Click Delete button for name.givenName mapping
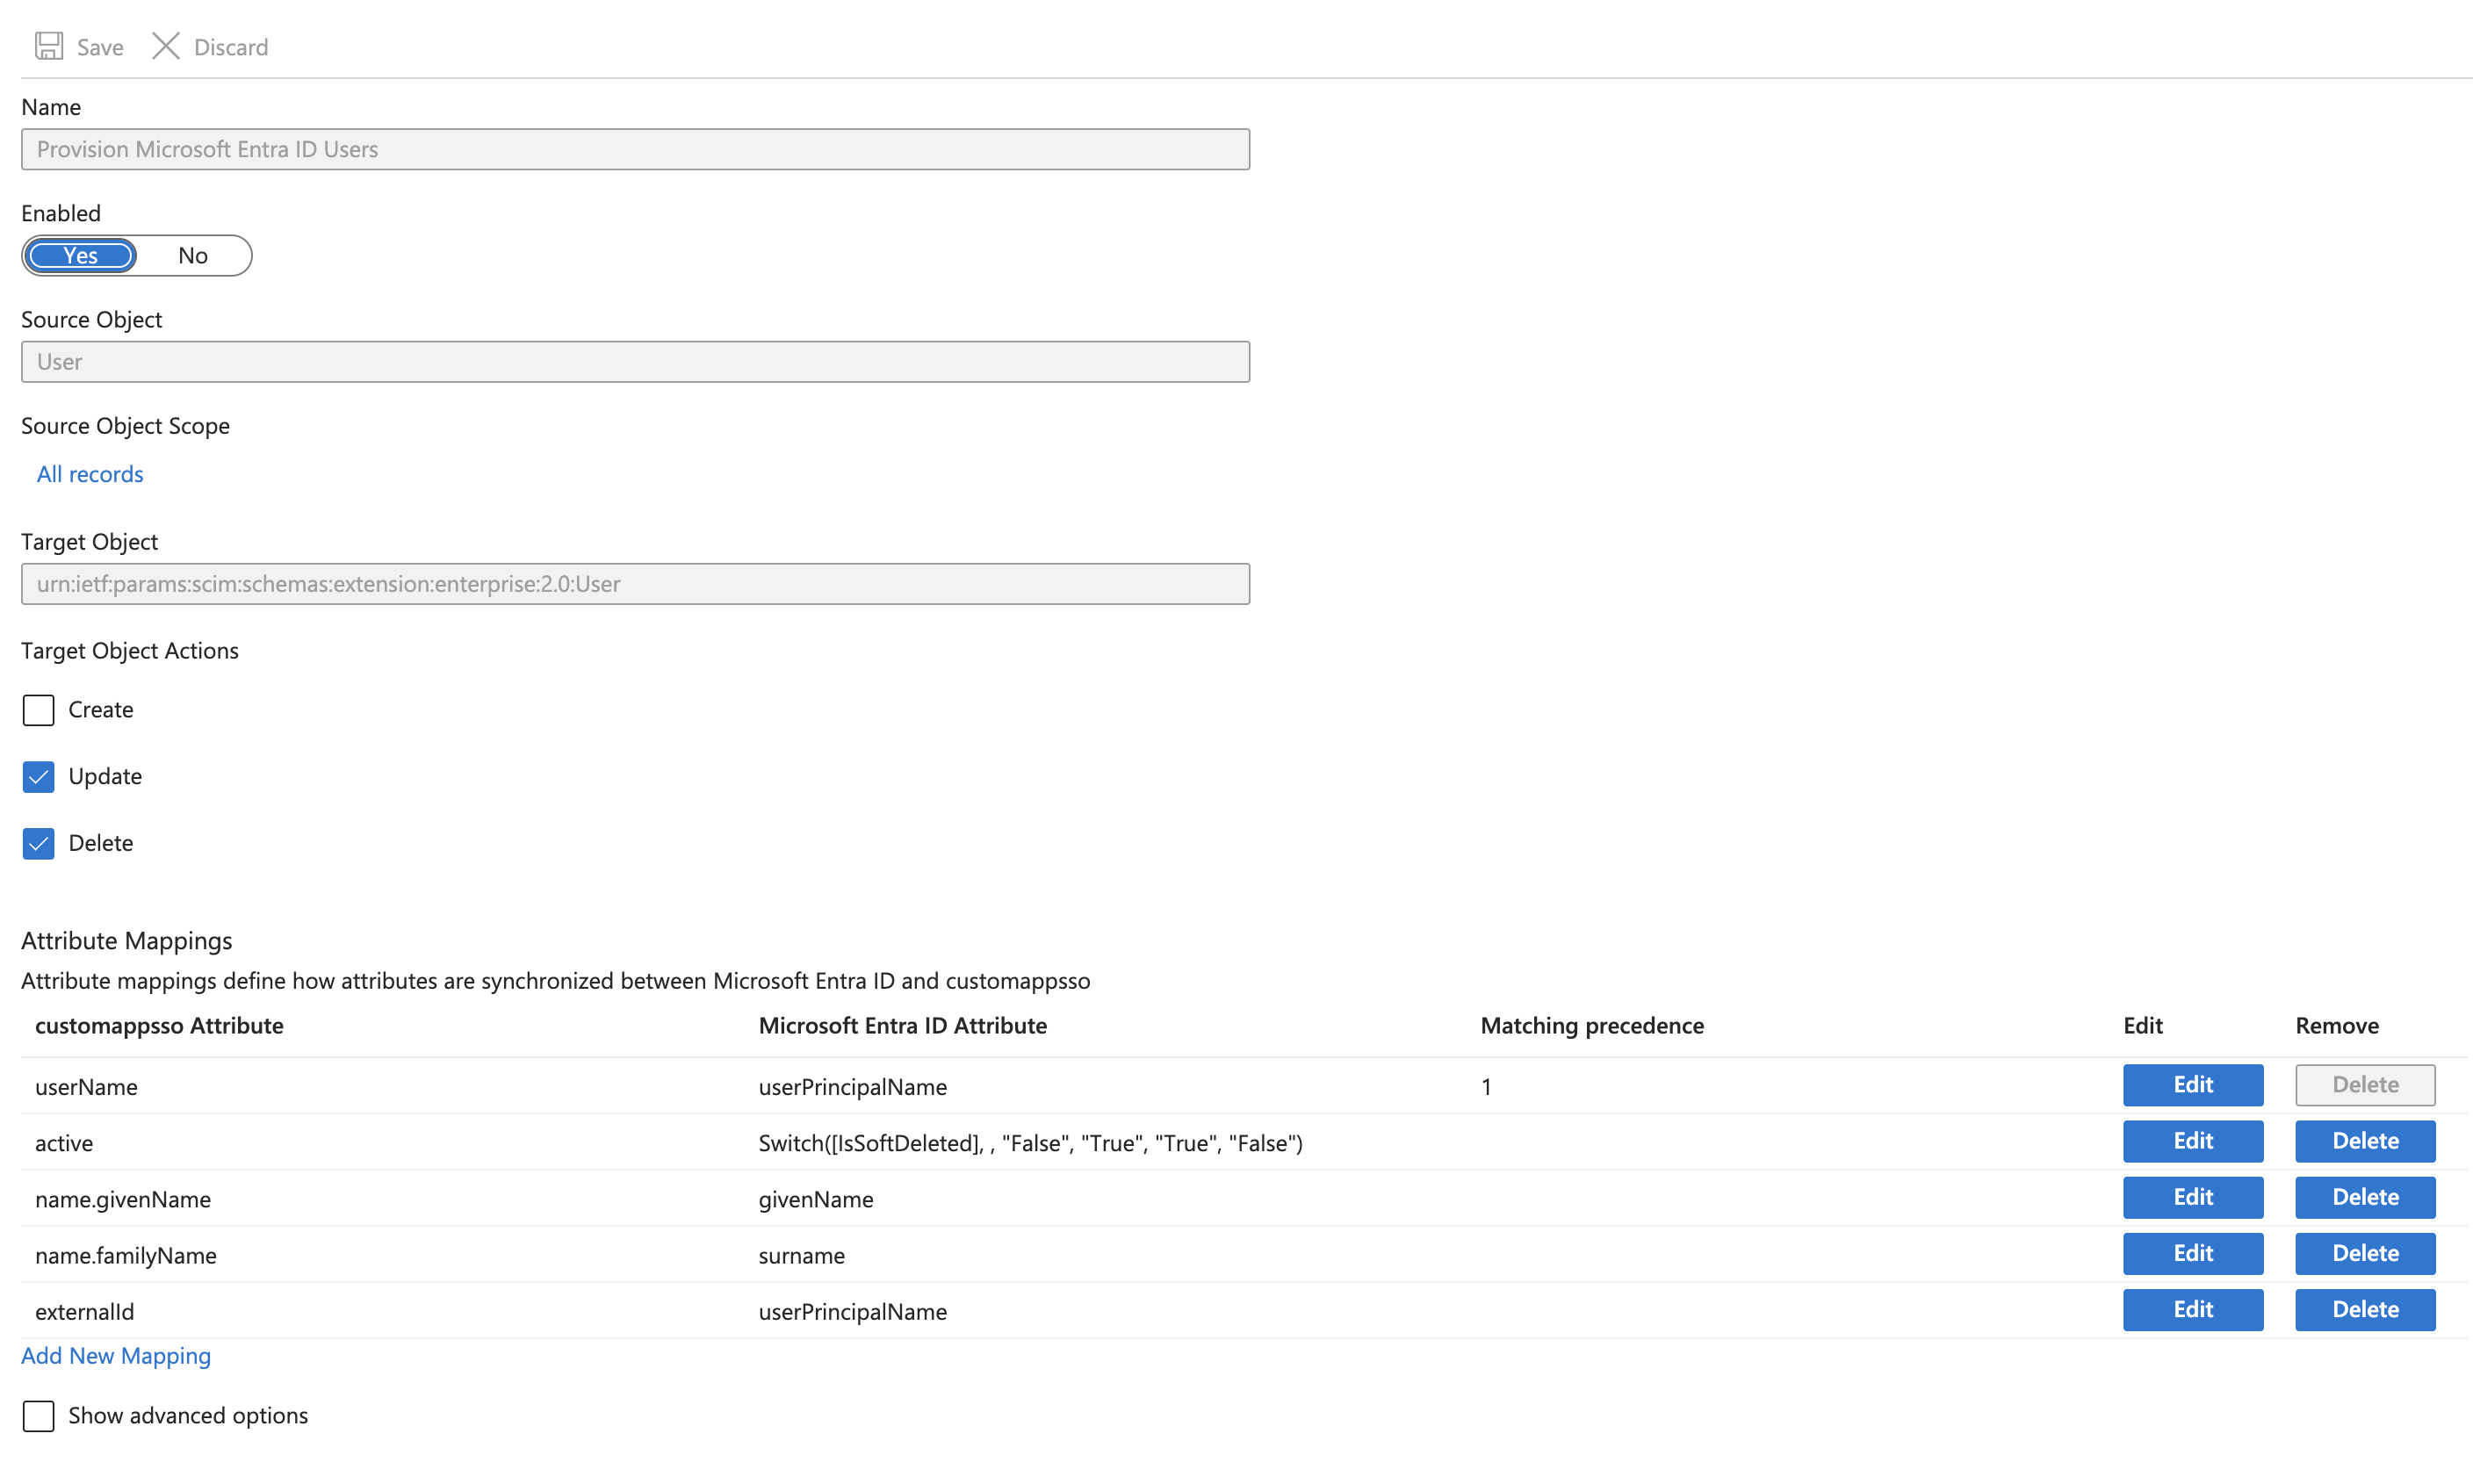Screen dimensions: 2473x1484 pyautogui.click(x=2363, y=1196)
